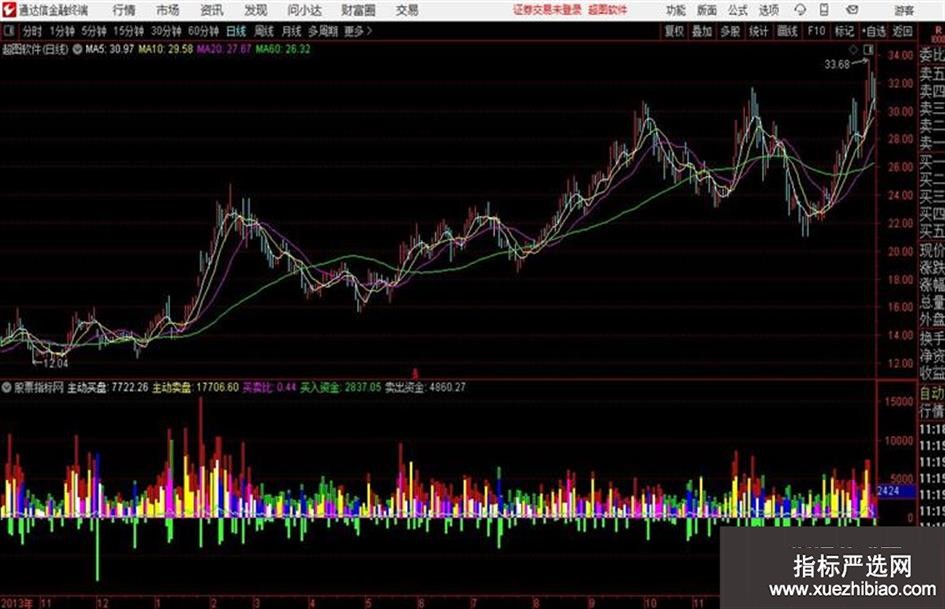Viewport: 945px width, 609px height.
Task: Toggle 自选 watchlist button
Action: click(874, 31)
